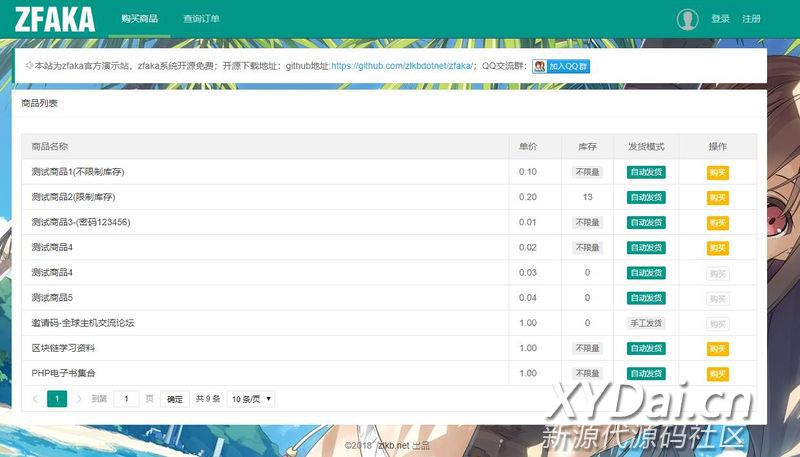
Task: Click the ©2018 zlkb.net footer text
Action: coord(387,445)
